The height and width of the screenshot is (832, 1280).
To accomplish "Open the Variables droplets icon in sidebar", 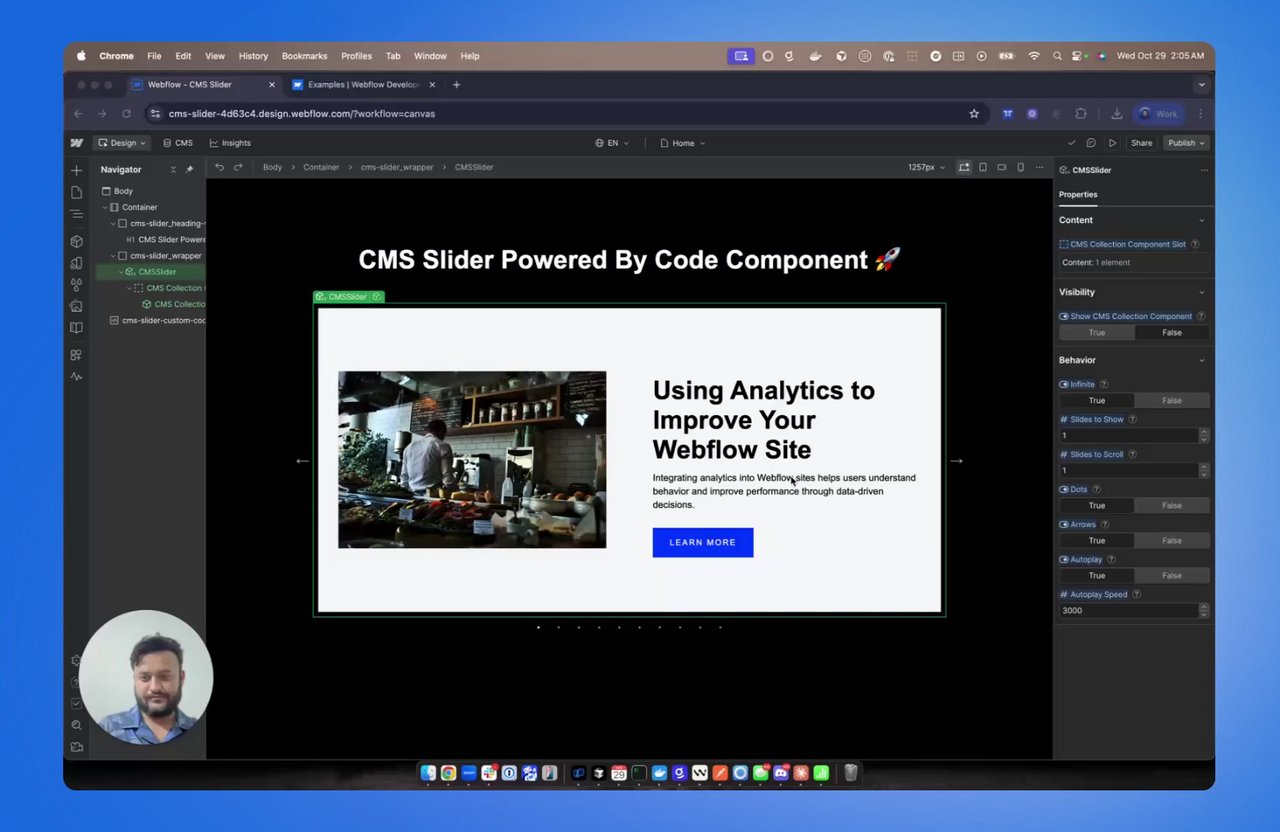I will click(x=76, y=285).
